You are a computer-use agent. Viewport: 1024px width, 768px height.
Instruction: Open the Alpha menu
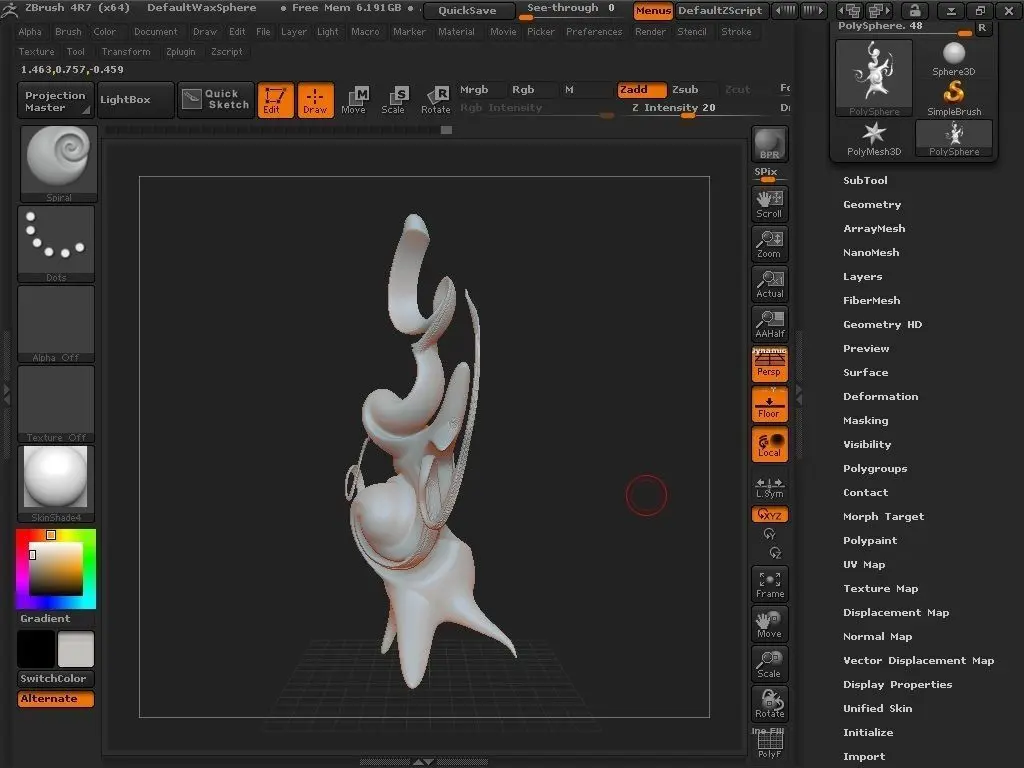pyautogui.click(x=30, y=31)
